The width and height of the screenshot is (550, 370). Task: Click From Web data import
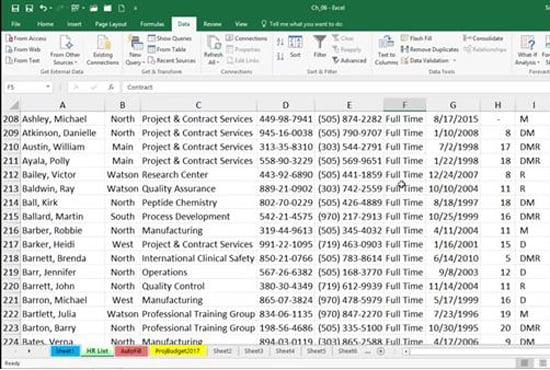(x=24, y=49)
